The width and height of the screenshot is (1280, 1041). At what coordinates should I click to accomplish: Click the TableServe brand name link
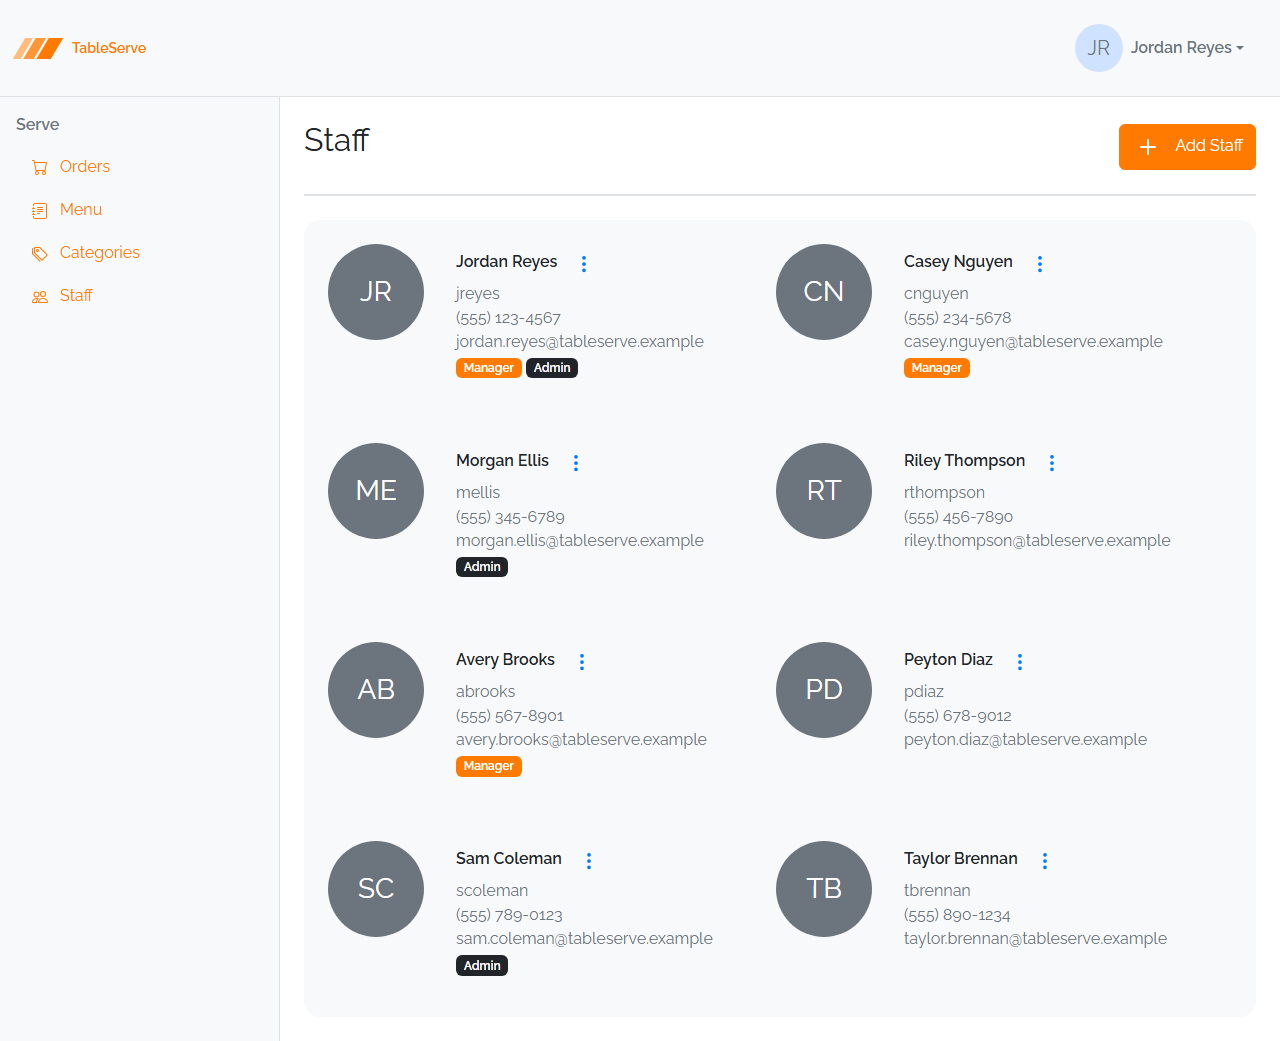point(109,48)
